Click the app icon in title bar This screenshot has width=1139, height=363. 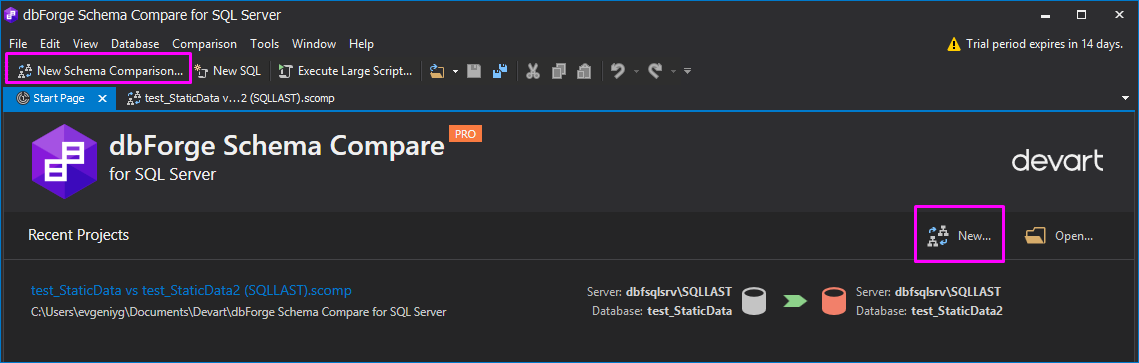(x=12, y=15)
